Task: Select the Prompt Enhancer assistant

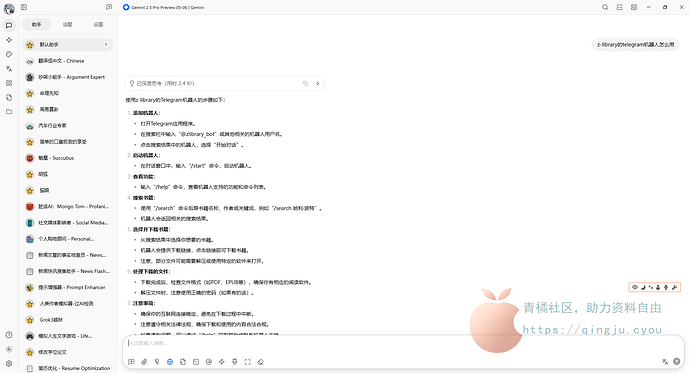Action: [x=68, y=287]
